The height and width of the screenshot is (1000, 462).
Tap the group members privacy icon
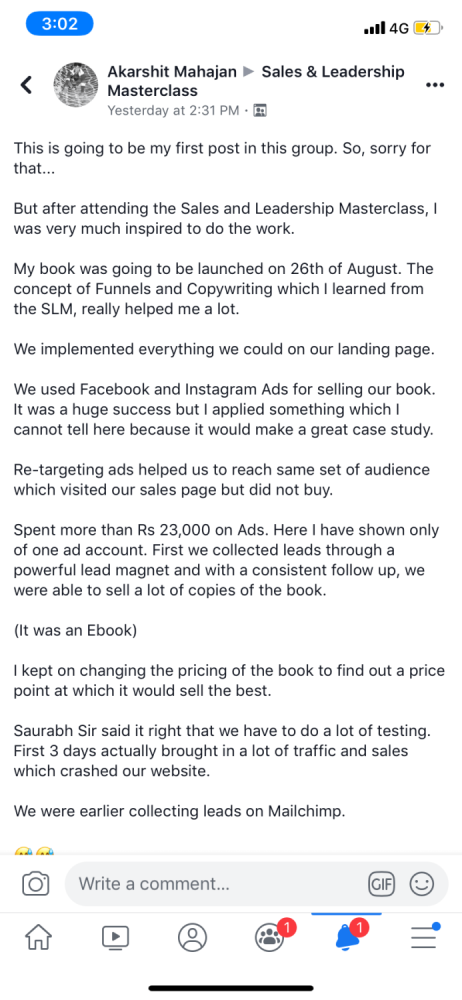[x=260, y=110]
